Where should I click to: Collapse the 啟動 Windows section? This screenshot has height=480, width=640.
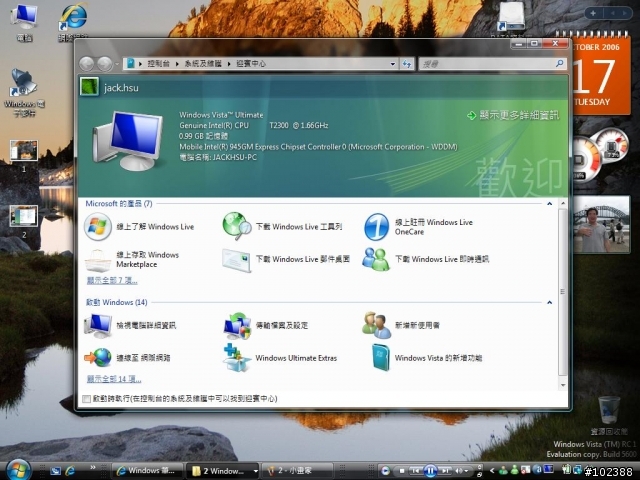click(x=549, y=302)
